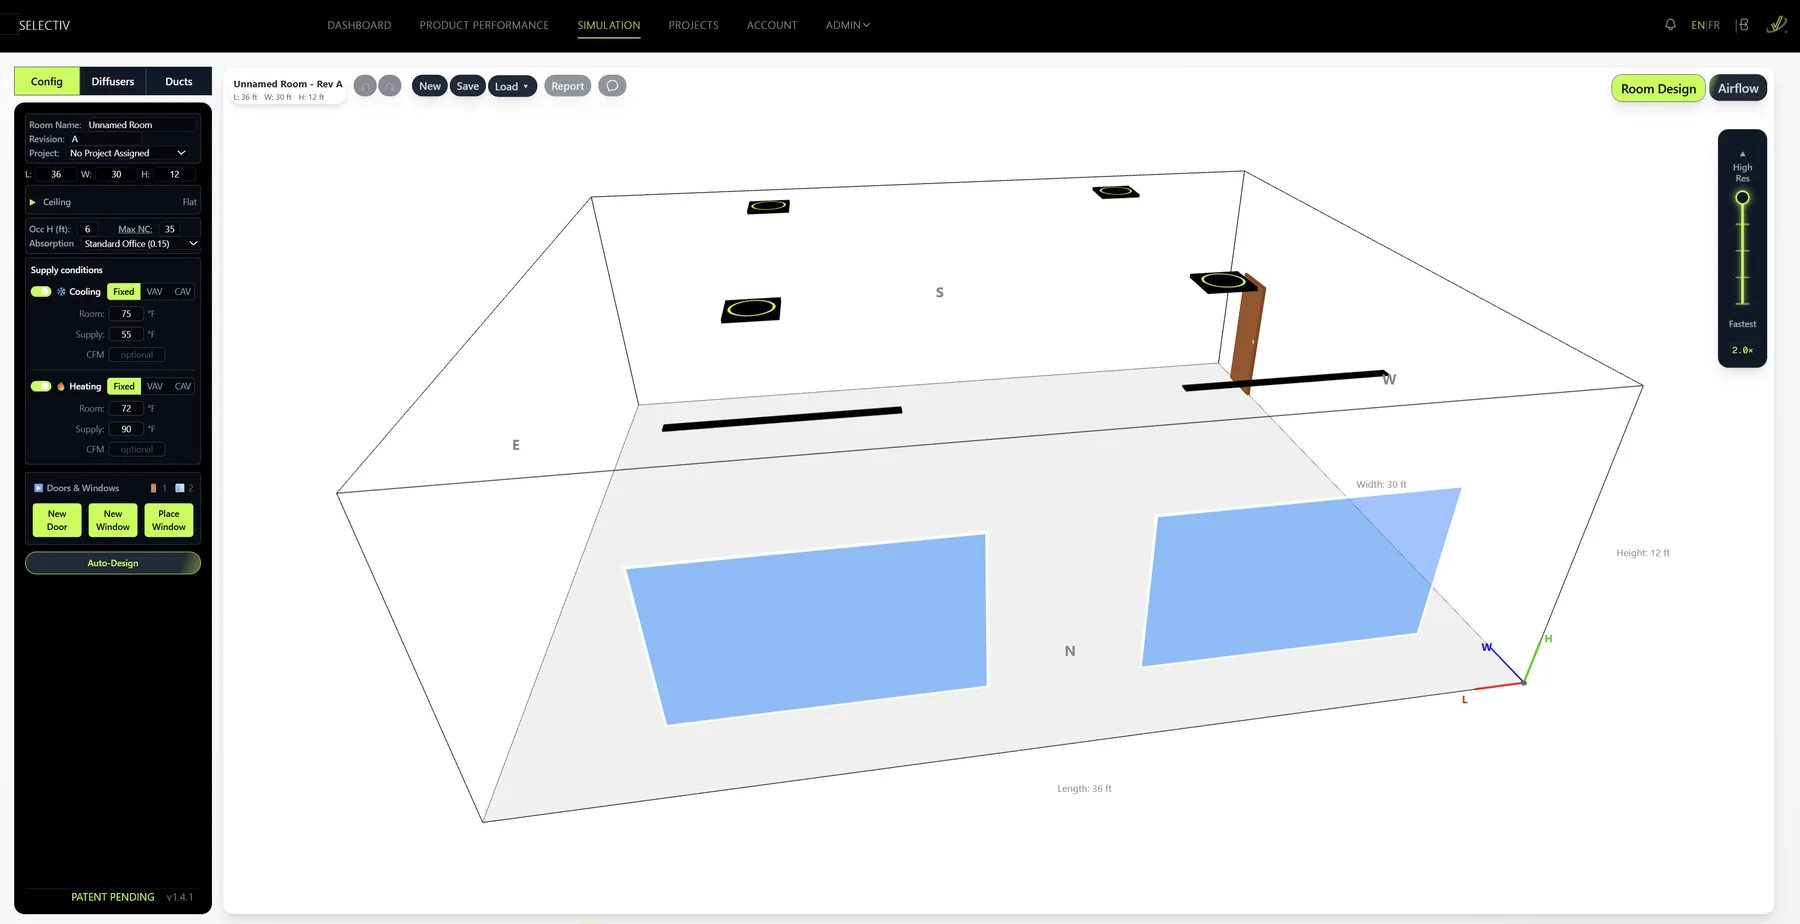Open the Project dropdown

[x=128, y=153]
